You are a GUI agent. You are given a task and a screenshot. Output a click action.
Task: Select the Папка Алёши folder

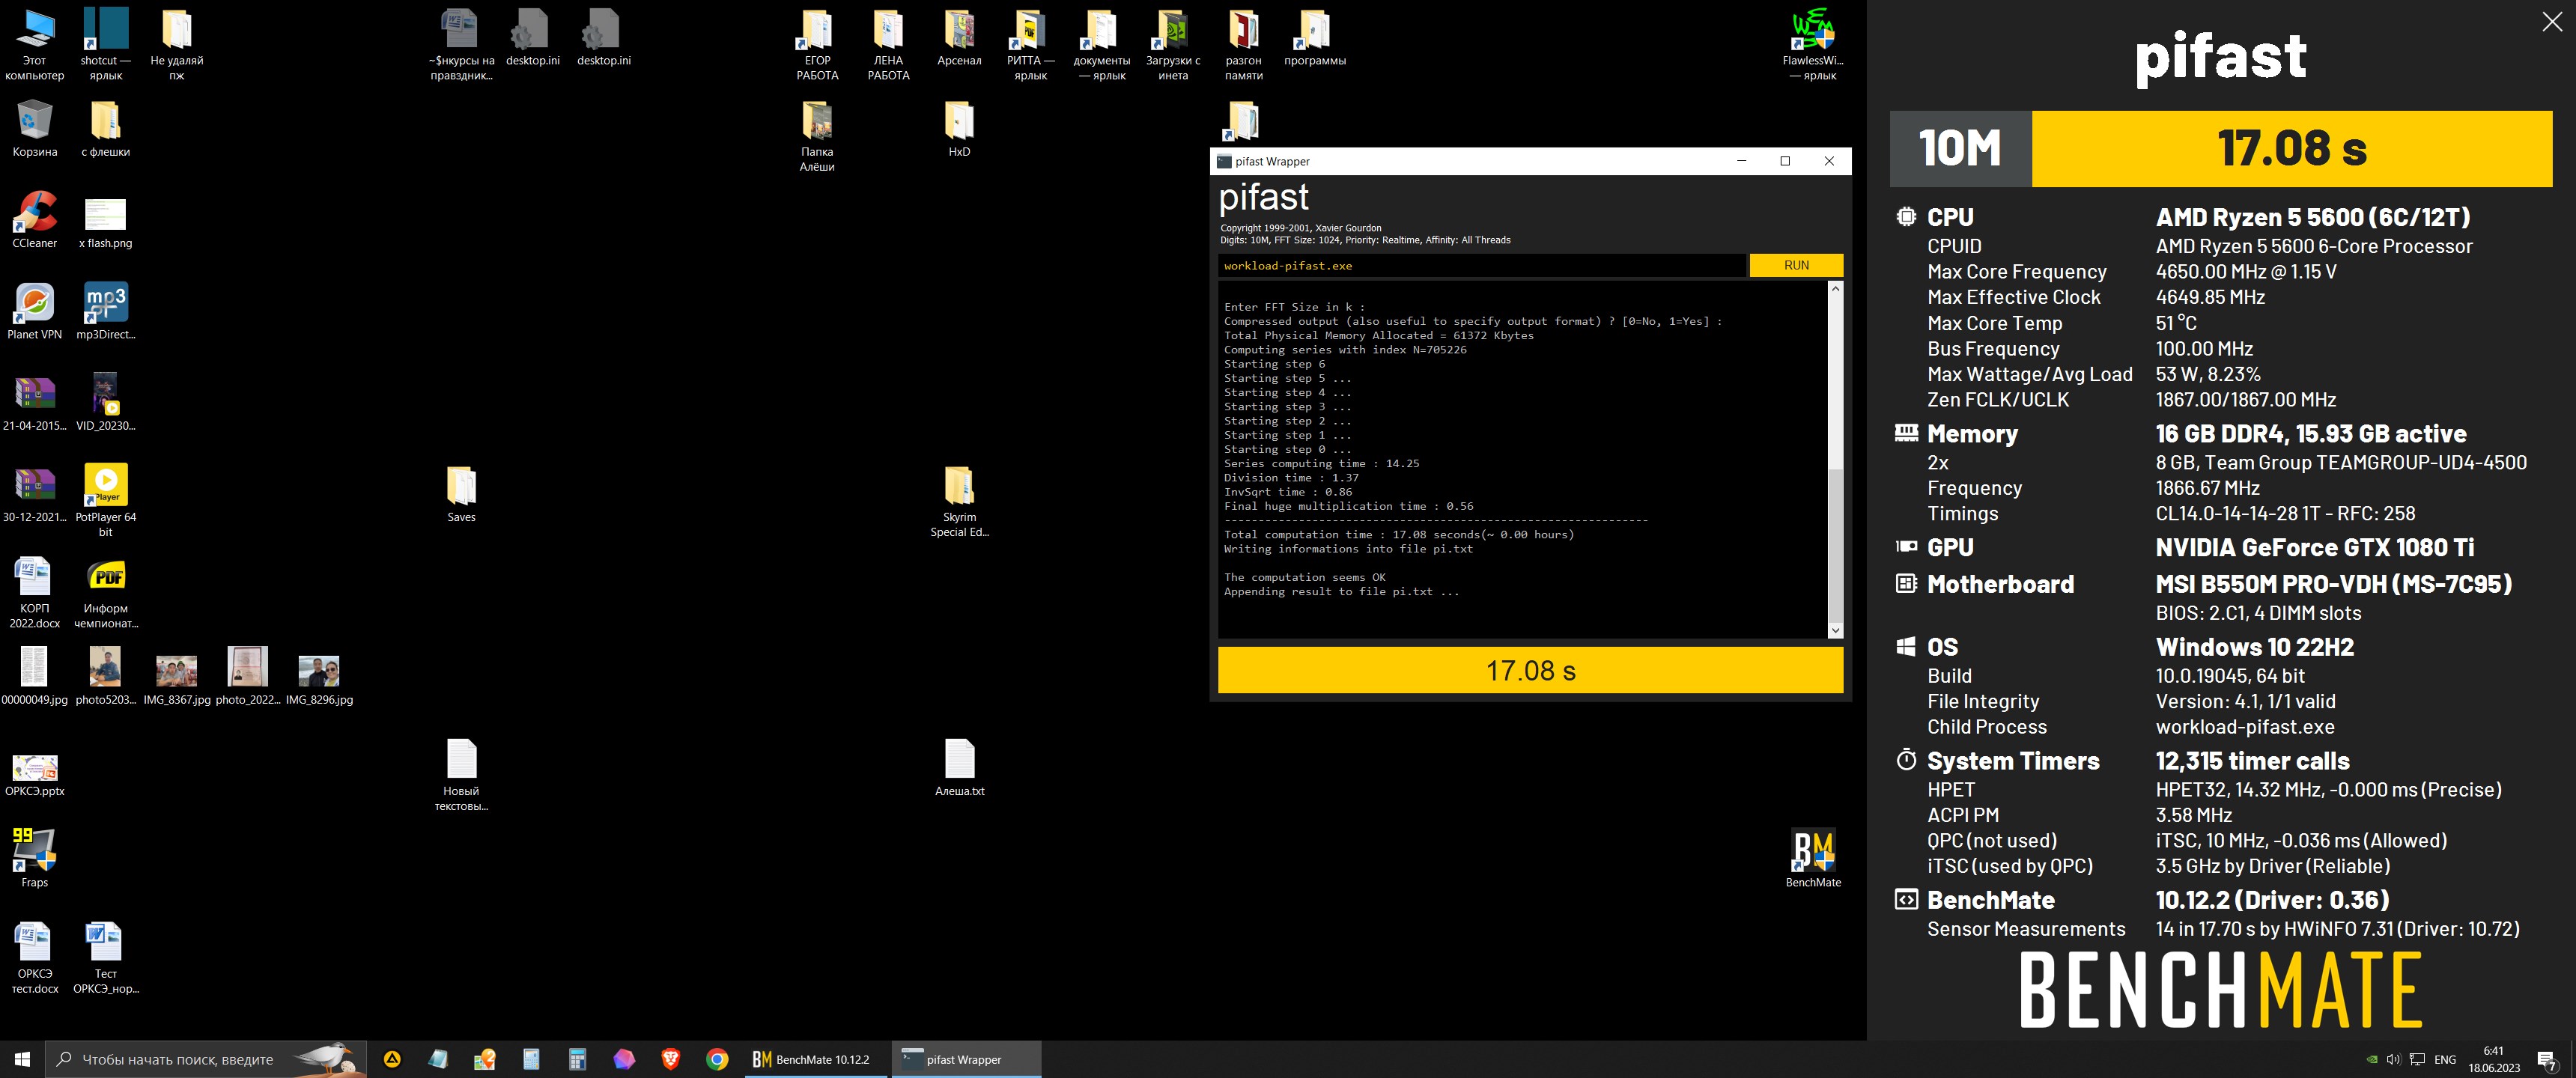(x=817, y=136)
